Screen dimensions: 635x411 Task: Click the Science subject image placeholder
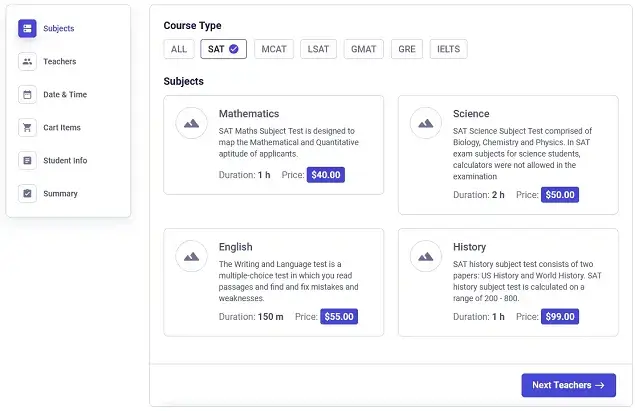click(426, 123)
